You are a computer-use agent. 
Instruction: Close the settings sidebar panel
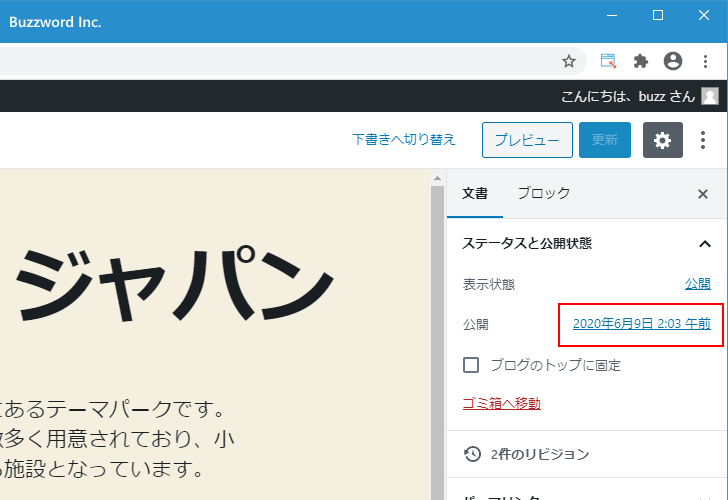coord(703,194)
